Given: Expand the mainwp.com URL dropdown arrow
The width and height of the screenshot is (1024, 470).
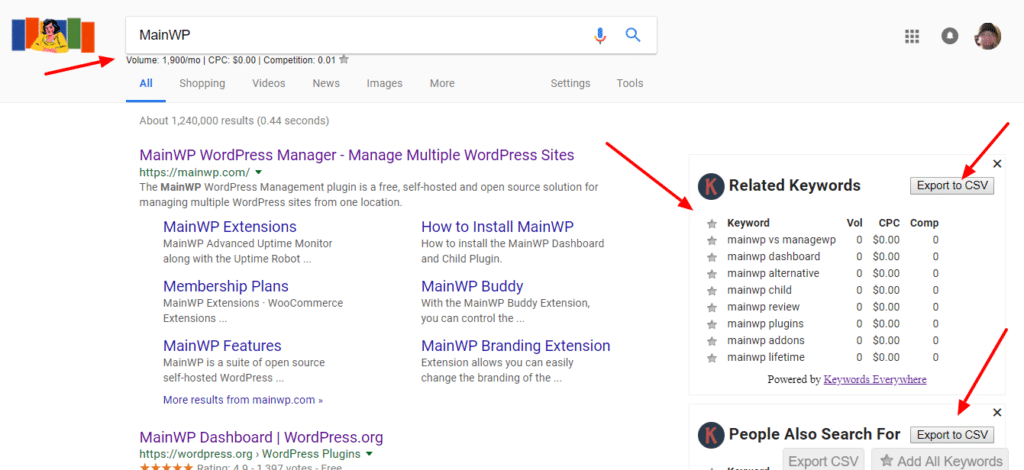Looking at the screenshot, I should [x=259, y=172].
